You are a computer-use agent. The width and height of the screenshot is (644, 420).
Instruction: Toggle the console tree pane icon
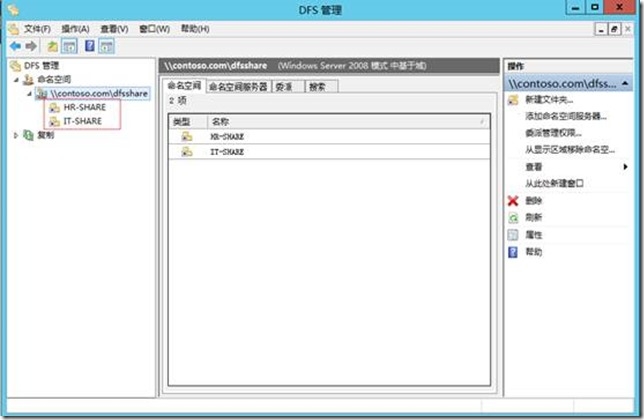(69, 46)
